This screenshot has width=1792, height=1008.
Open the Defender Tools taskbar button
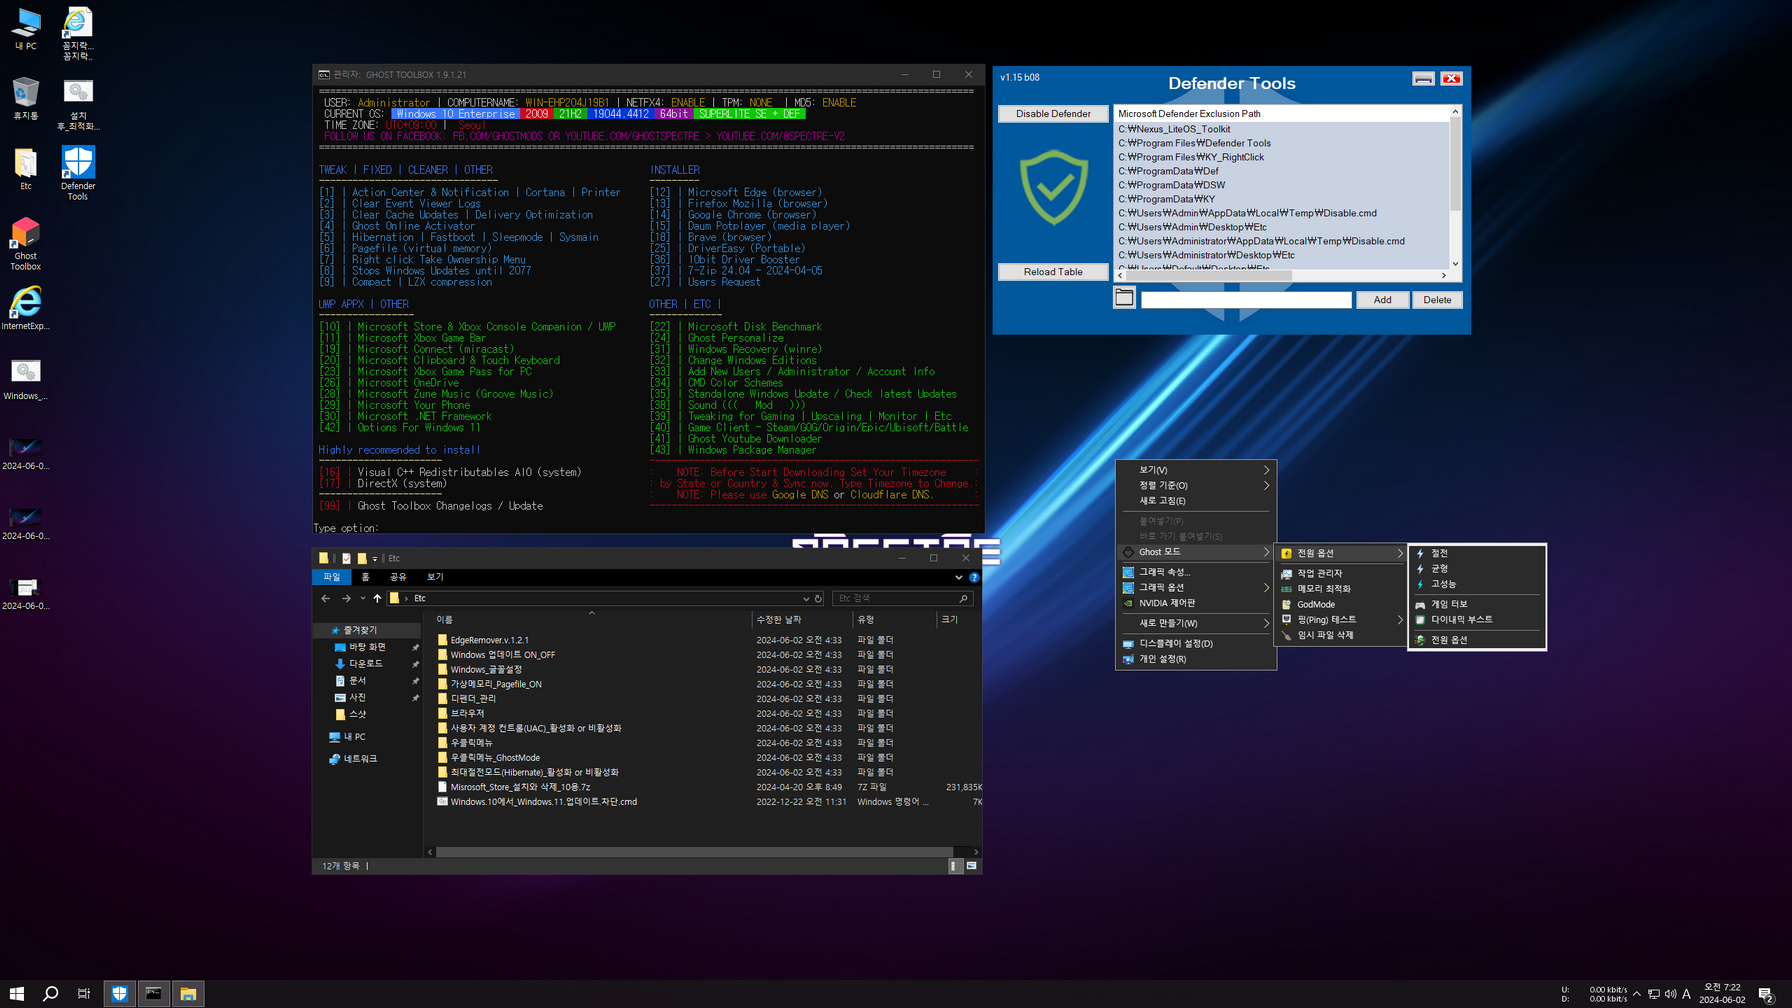119,993
